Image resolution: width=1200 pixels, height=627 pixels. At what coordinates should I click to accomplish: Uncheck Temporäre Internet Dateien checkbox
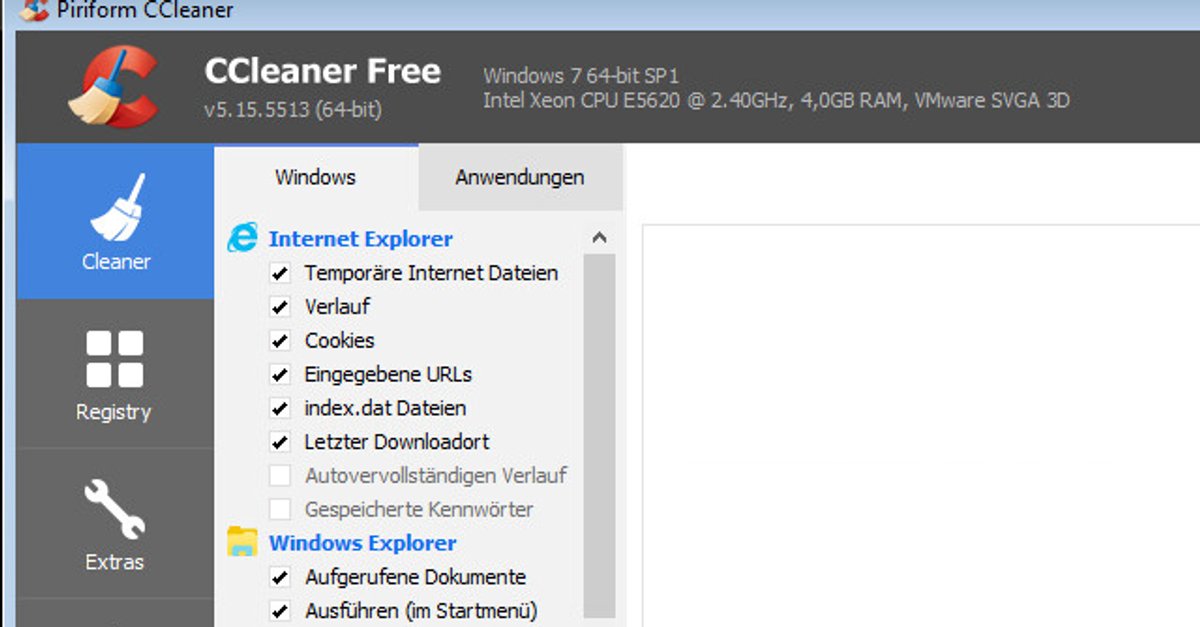click(280, 273)
